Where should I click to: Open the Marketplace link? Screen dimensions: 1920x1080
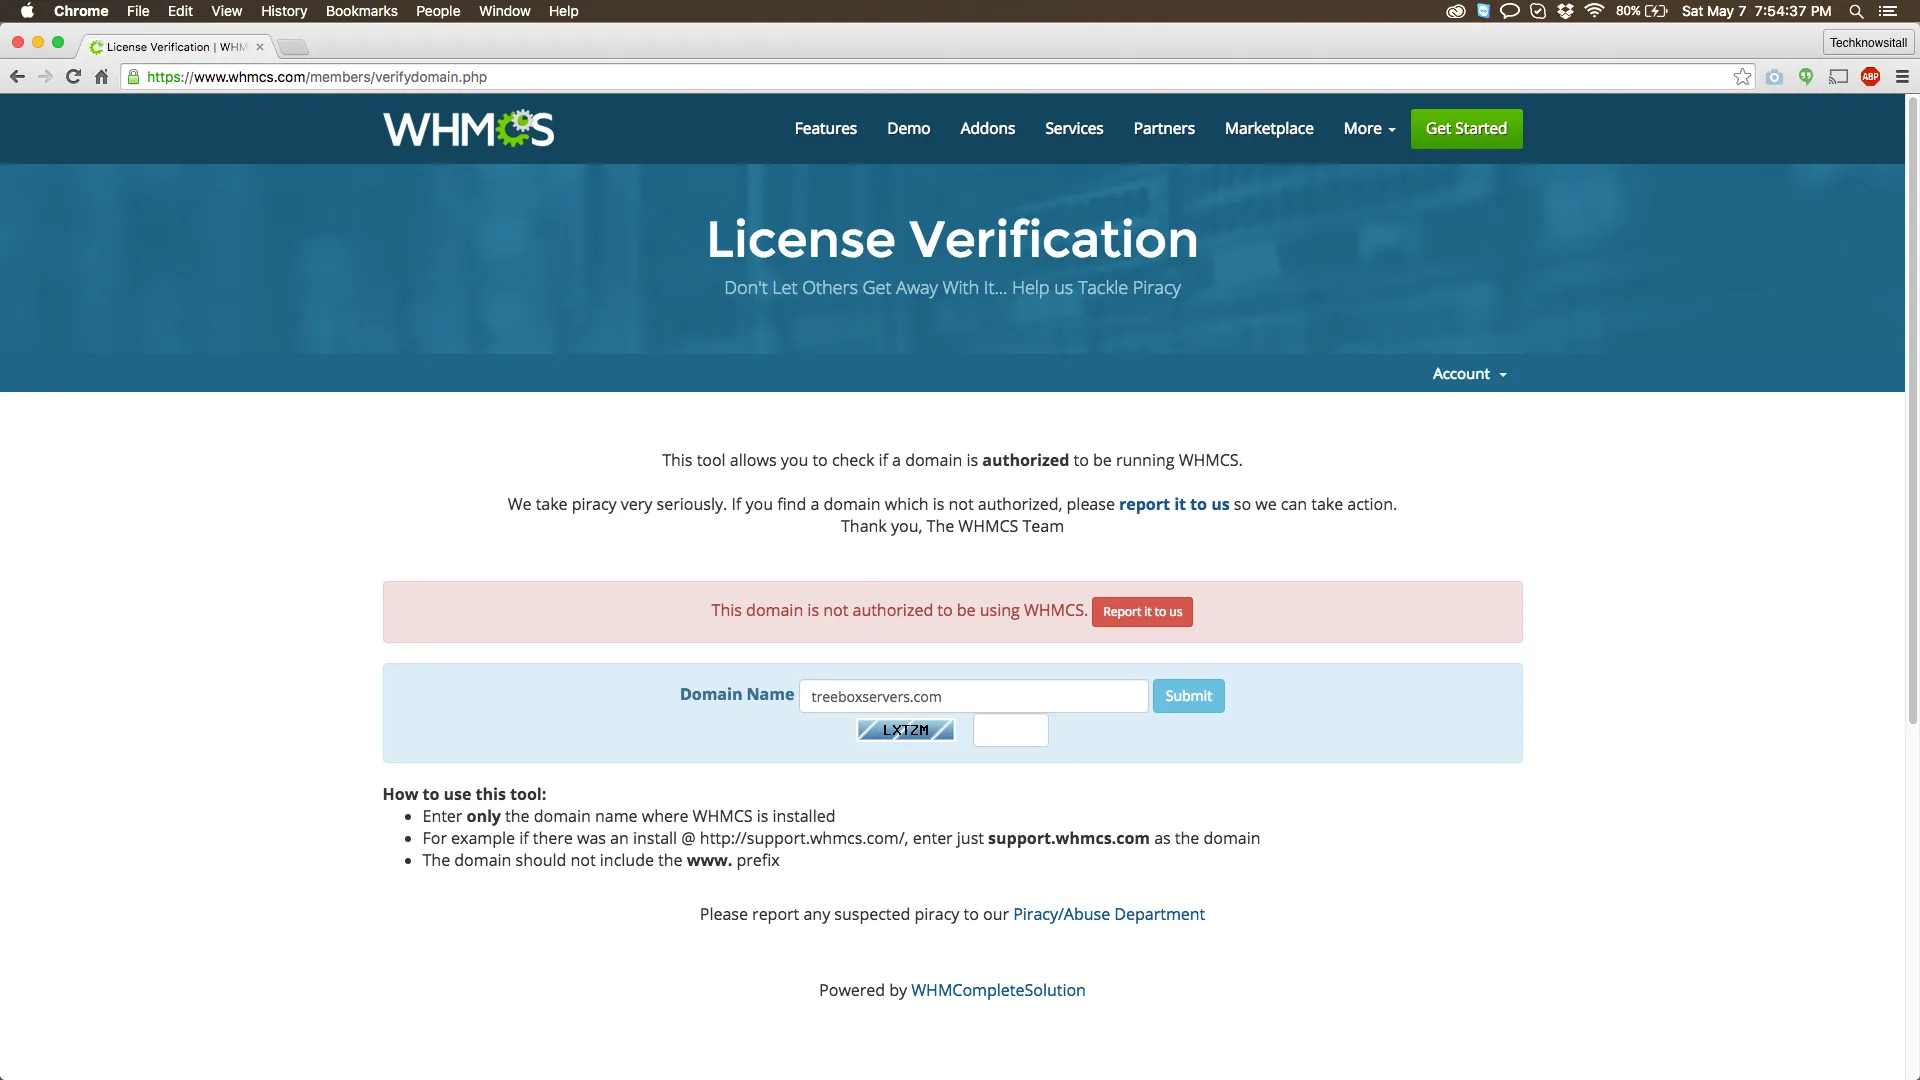tap(1269, 129)
